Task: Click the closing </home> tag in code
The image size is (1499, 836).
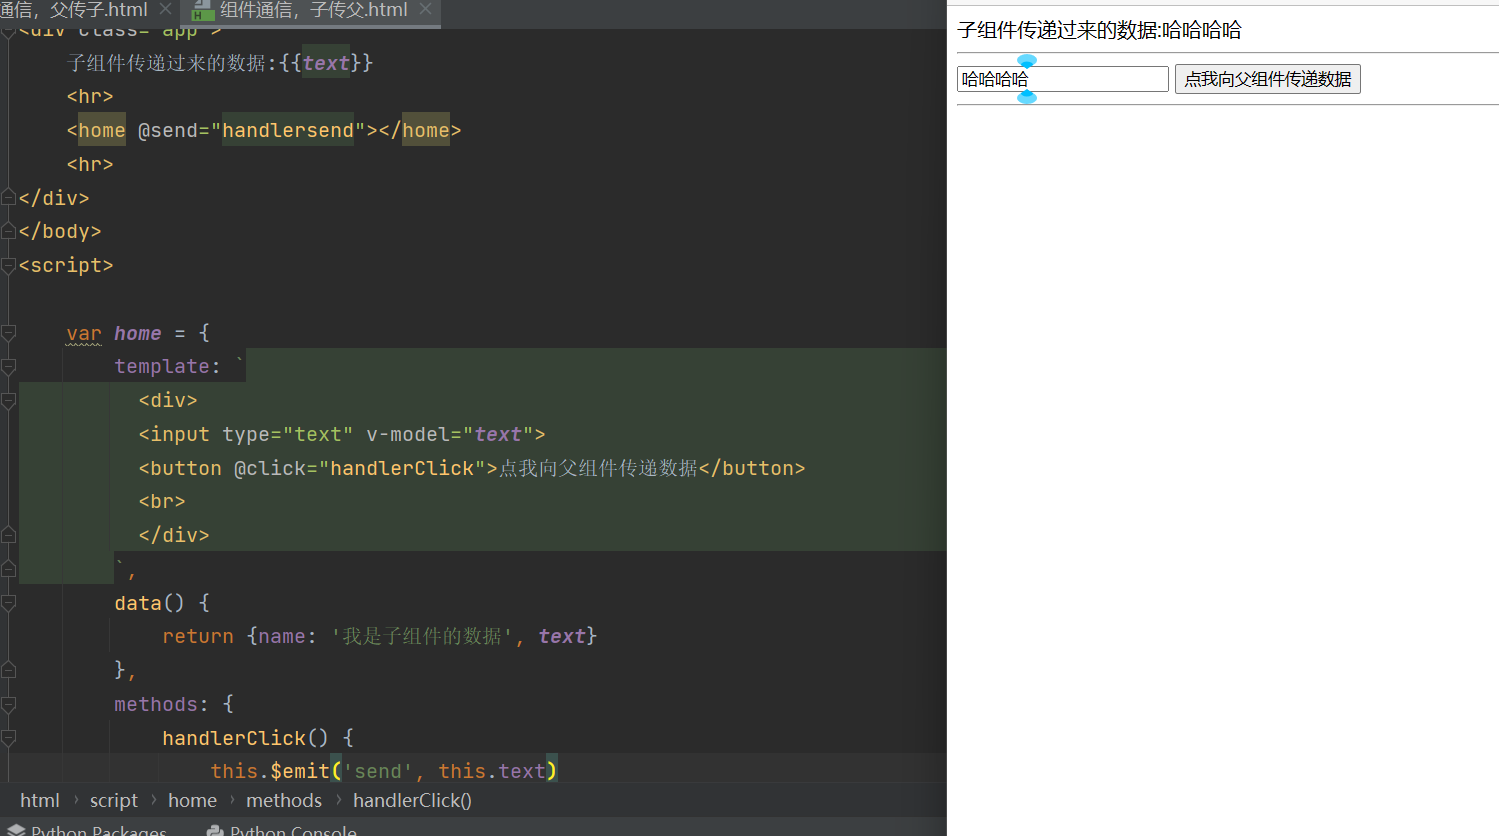Action: click(420, 130)
